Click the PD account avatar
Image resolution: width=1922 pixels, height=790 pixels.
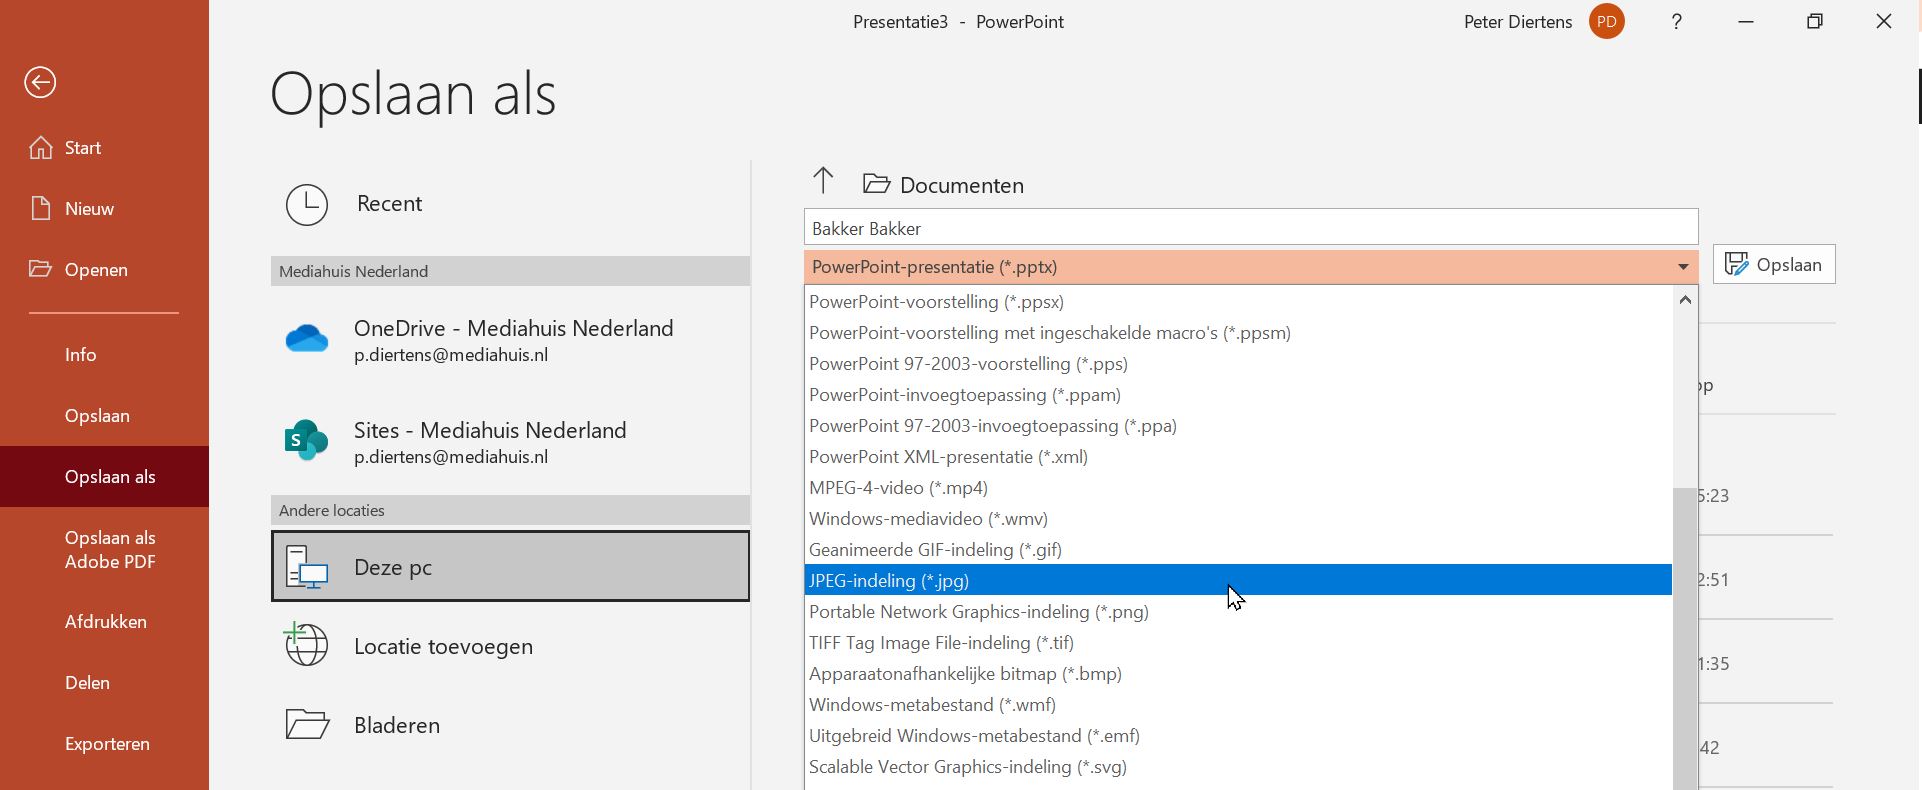pyautogui.click(x=1606, y=22)
